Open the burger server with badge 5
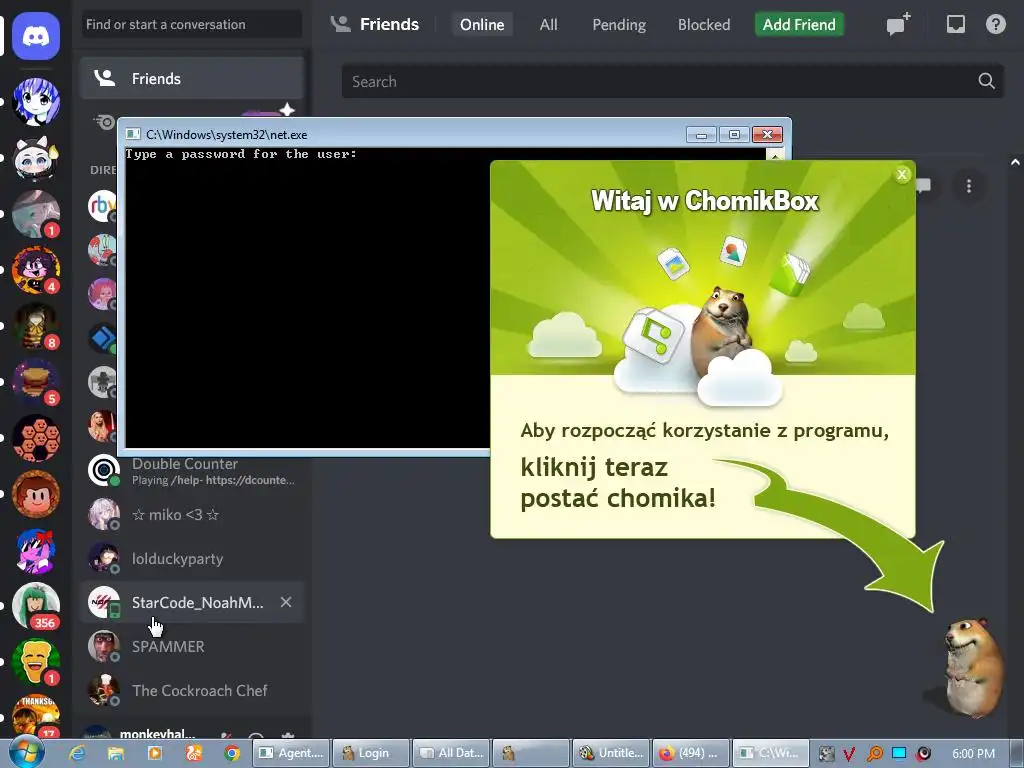The height and width of the screenshot is (768, 1024). (x=36, y=381)
